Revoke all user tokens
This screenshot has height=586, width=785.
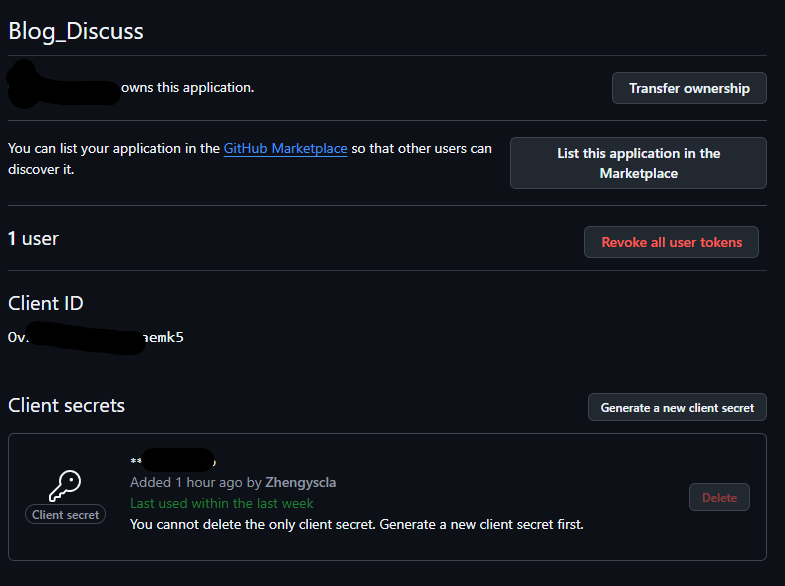pyautogui.click(x=671, y=242)
